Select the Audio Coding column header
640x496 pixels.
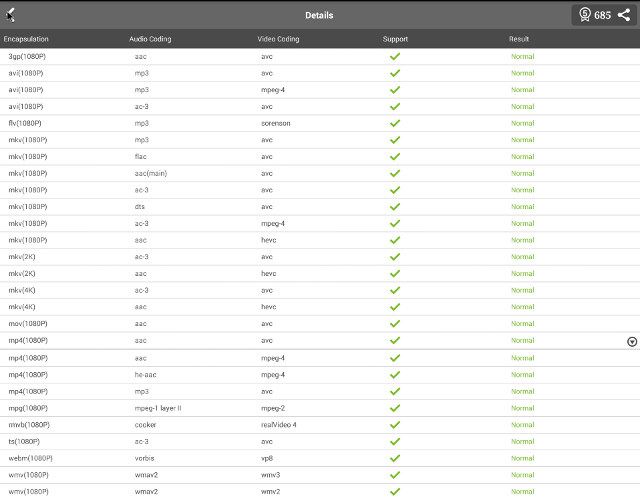tap(150, 39)
